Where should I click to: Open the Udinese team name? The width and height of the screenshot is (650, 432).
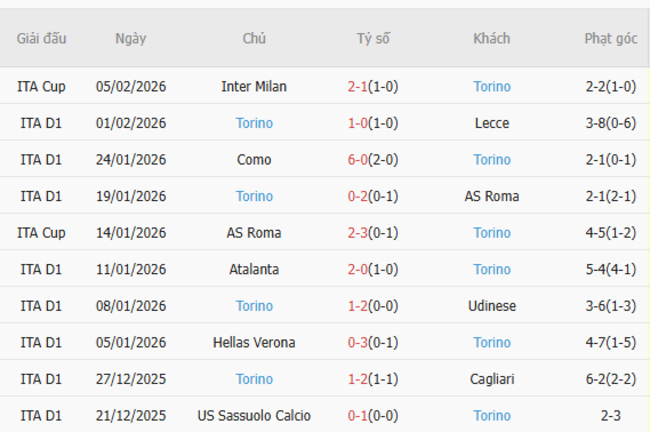pos(492,306)
